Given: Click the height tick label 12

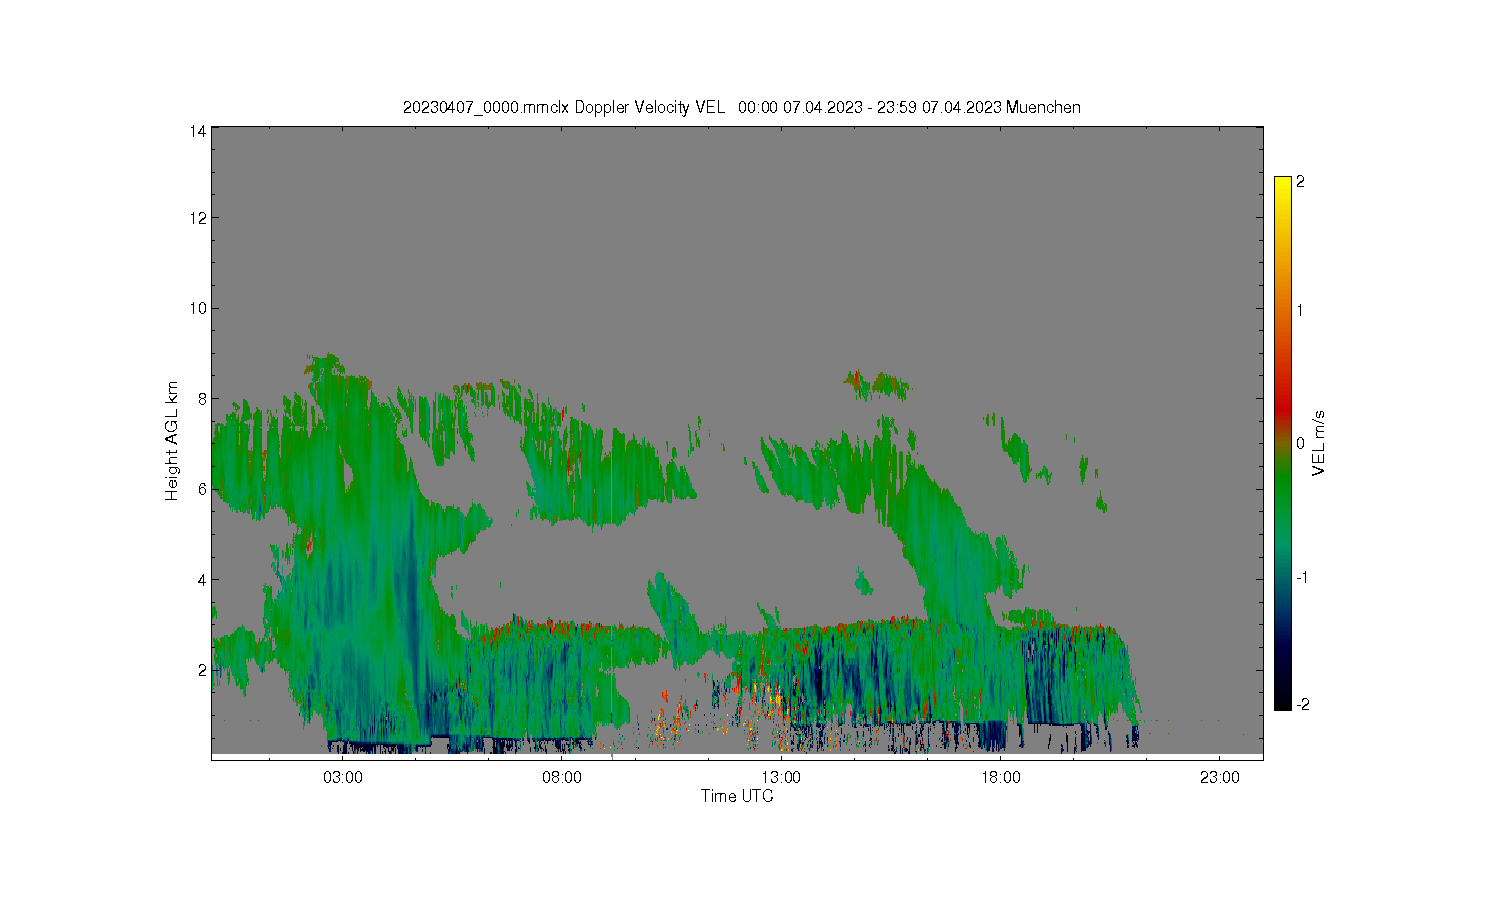Looking at the screenshot, I should 198,218.
